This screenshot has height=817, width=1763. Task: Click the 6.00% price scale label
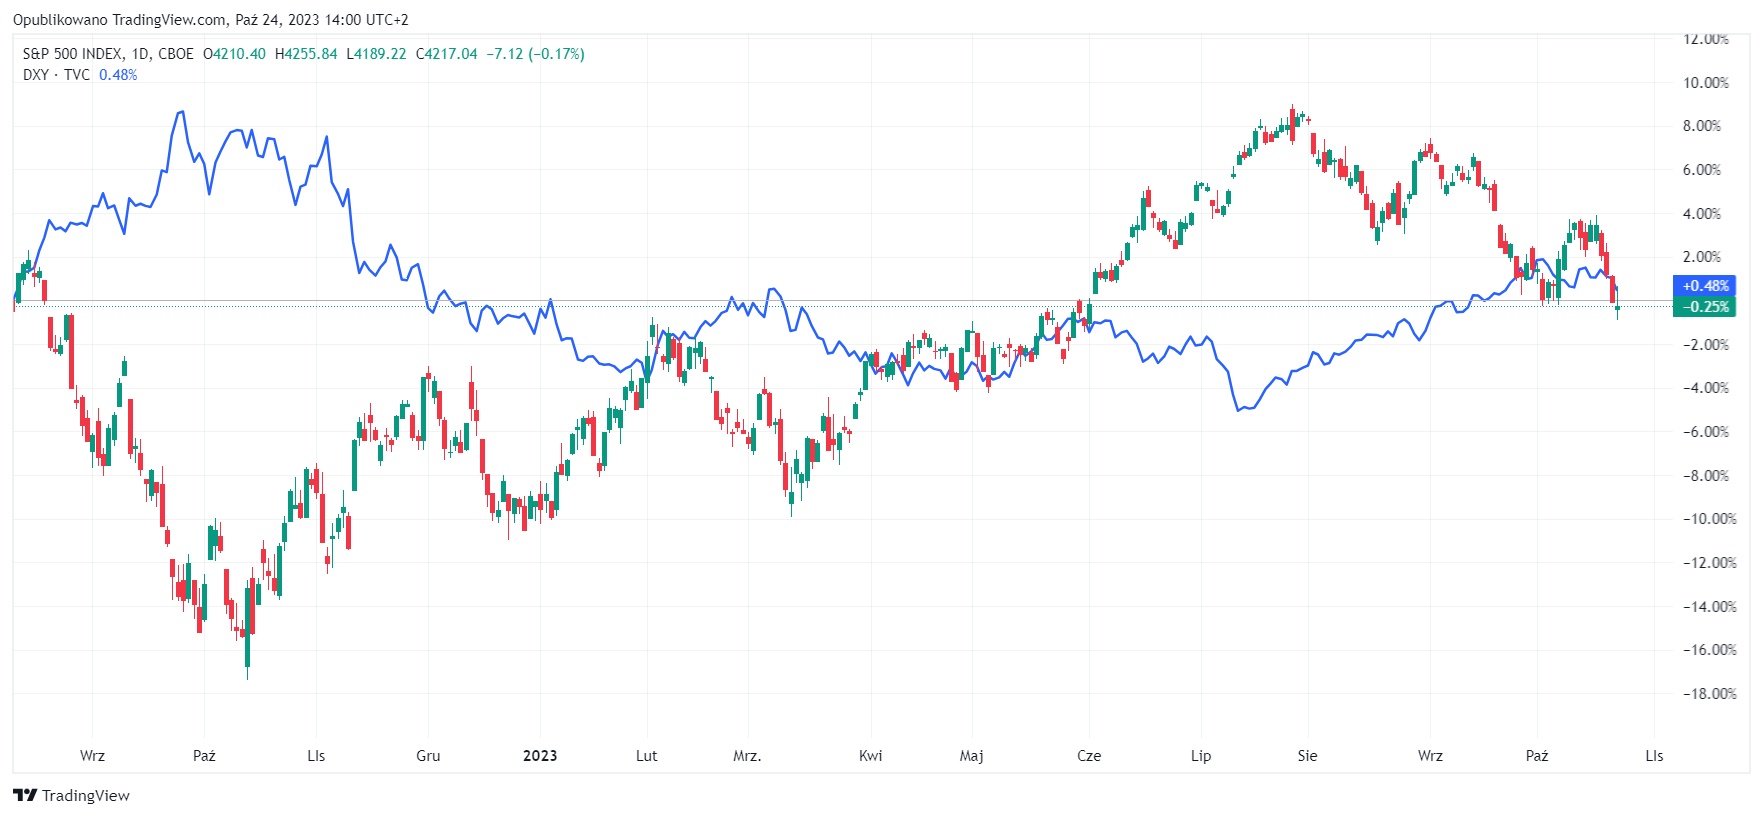tap(1702, 170)
